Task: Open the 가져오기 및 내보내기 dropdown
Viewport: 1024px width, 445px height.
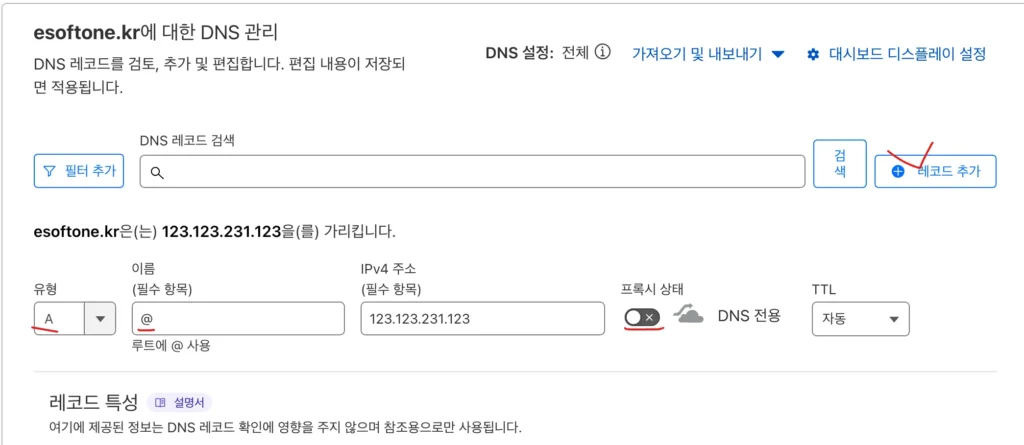Action: pyautogui.click(x=708, y=53)
